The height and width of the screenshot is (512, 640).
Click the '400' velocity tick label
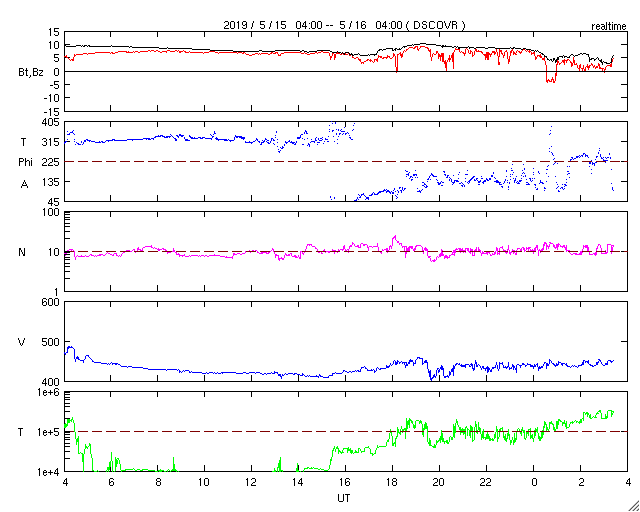pyautogui.click(x=51, y=381)
